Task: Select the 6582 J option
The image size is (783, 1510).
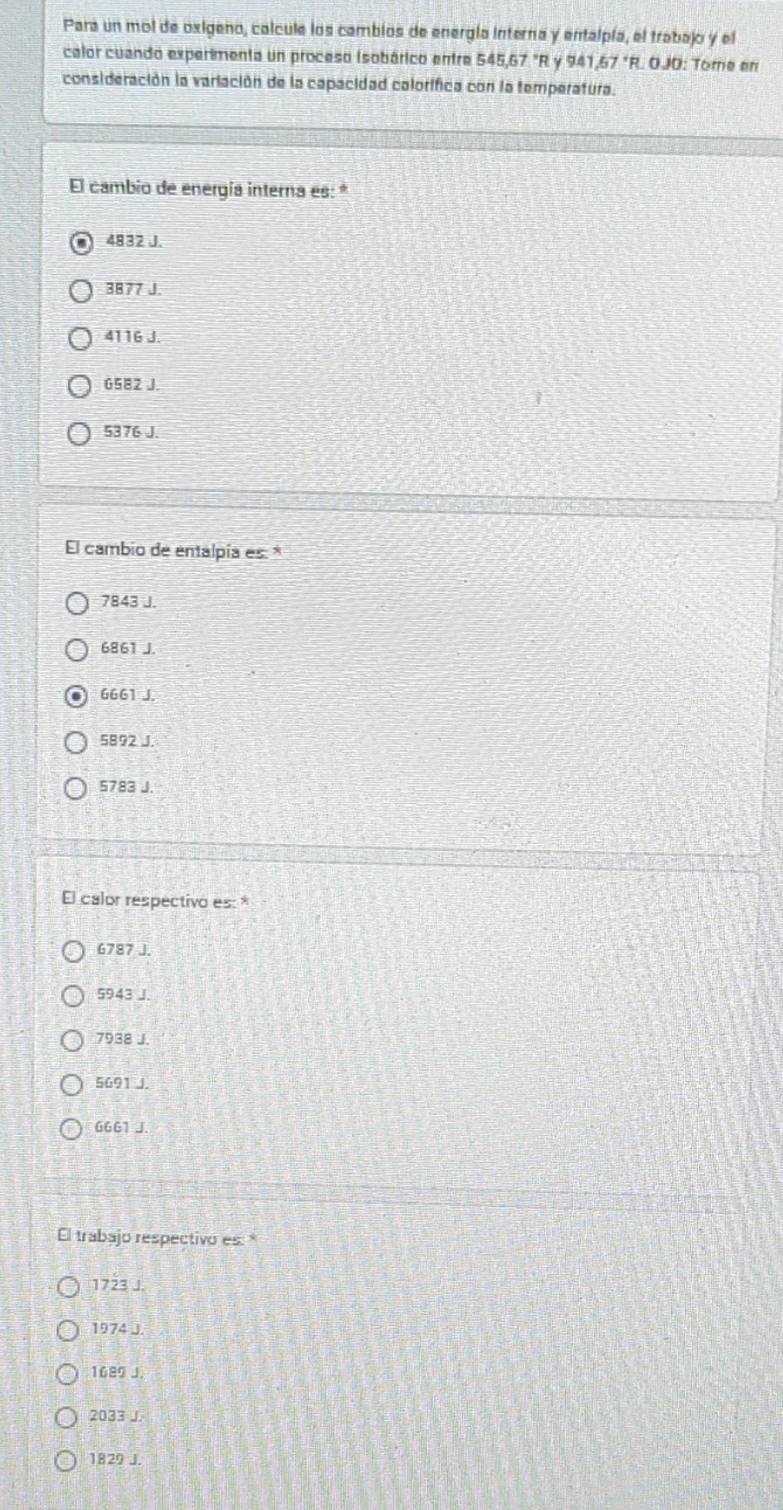Action: [x=79, y=386]
